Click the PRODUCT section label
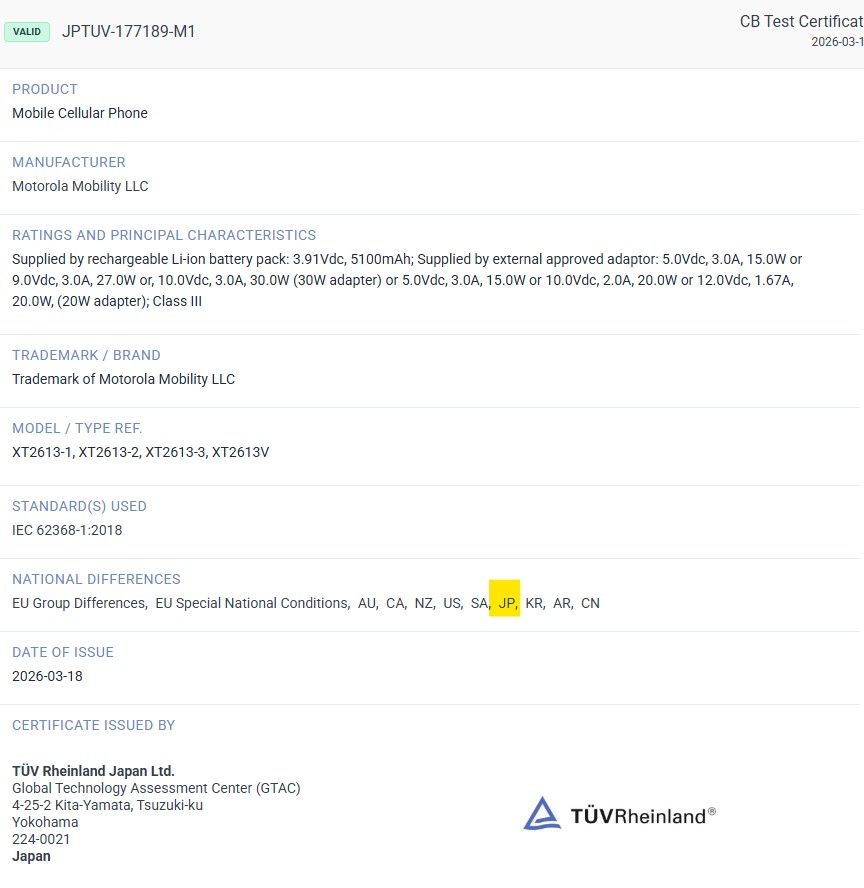 pos(45,89)
